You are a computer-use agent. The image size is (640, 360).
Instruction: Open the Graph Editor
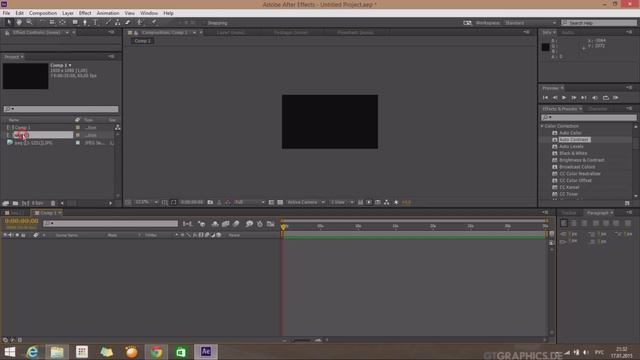tap(271, 224)
